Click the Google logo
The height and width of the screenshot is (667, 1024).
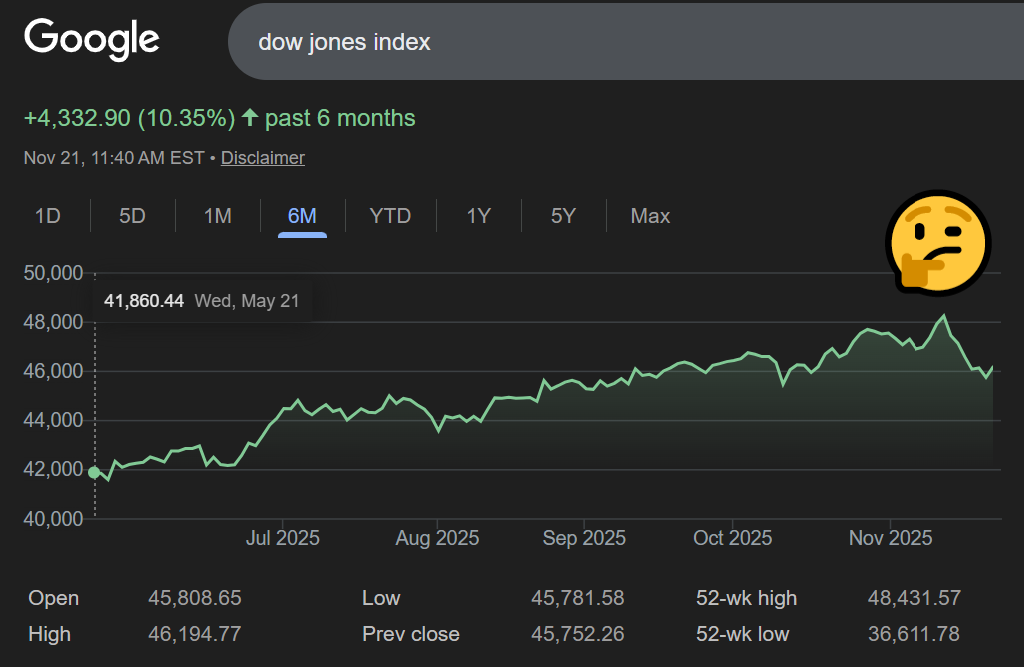point(91,39)
